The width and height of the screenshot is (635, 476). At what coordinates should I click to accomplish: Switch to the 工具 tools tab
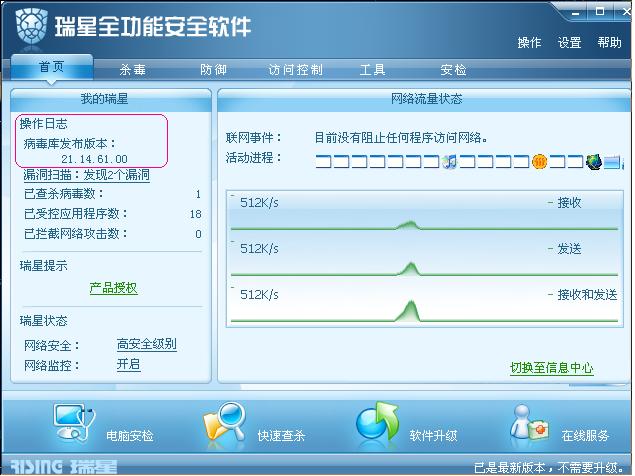tap(372, 70)
